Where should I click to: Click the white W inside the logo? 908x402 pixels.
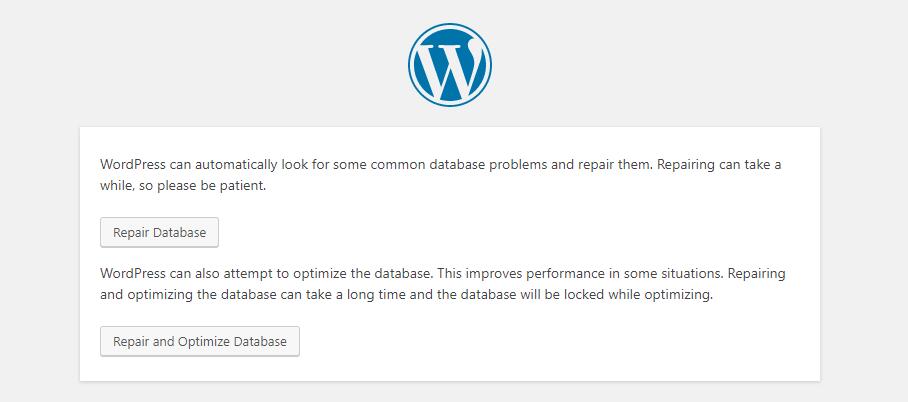click(449, 65)
